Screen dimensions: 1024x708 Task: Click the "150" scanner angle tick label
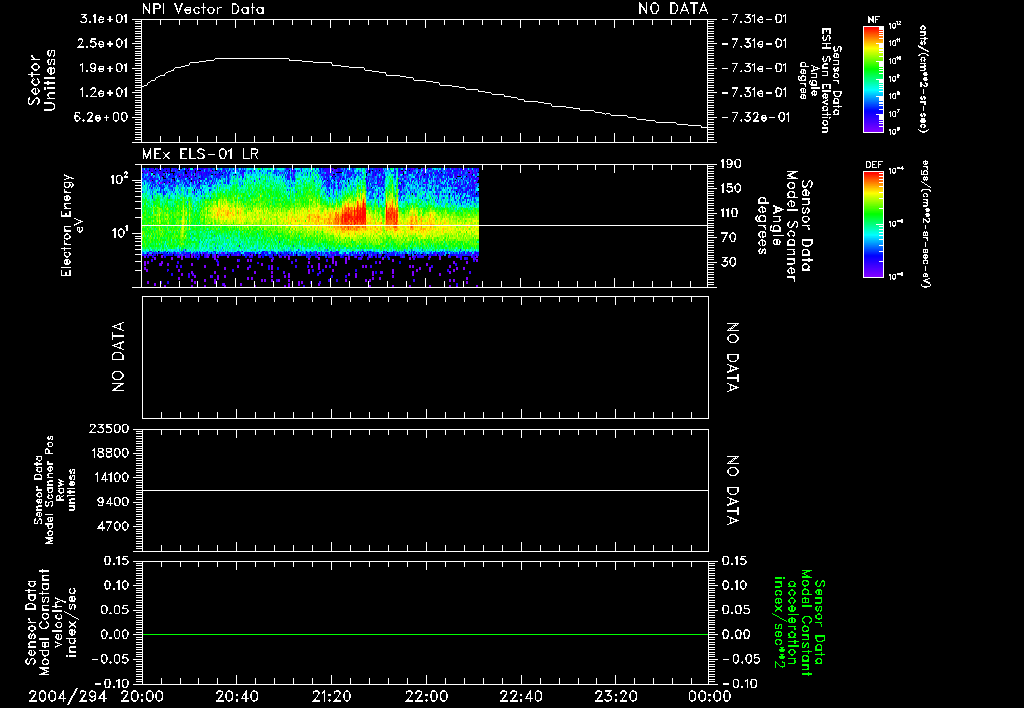[731, 188]
